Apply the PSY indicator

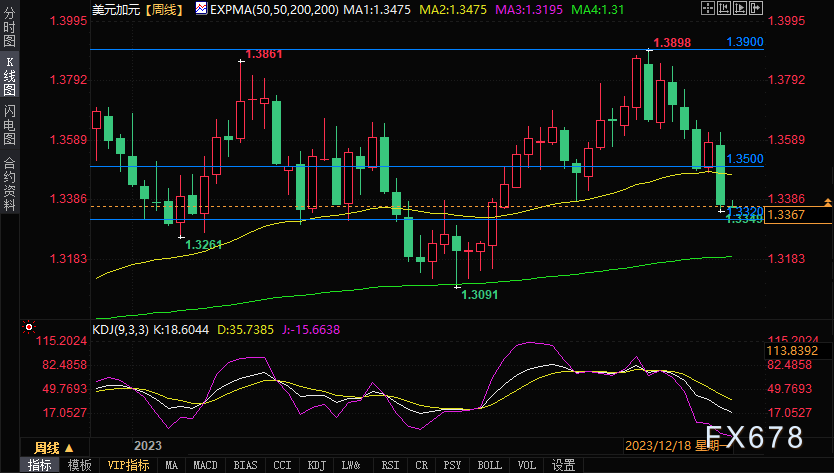click(x=452, y=465)
